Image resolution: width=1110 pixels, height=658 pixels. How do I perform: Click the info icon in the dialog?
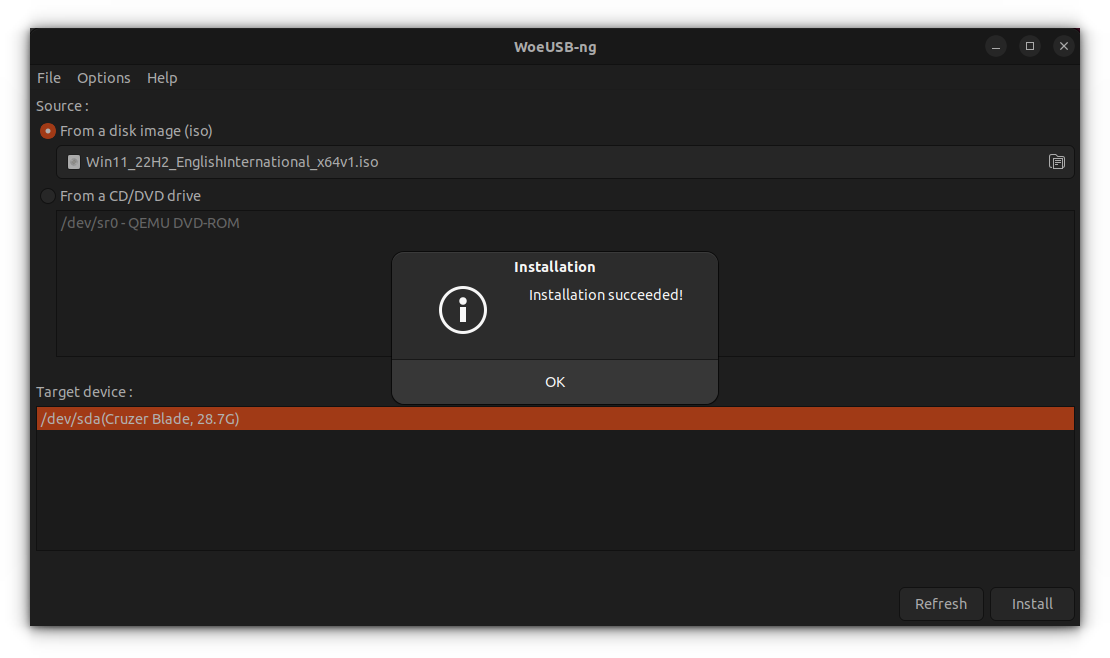[463, 310]
